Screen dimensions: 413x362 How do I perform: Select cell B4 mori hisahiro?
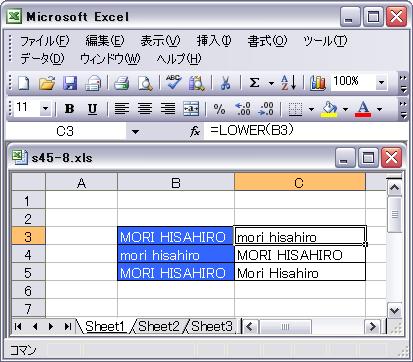(x=176, y=255)
